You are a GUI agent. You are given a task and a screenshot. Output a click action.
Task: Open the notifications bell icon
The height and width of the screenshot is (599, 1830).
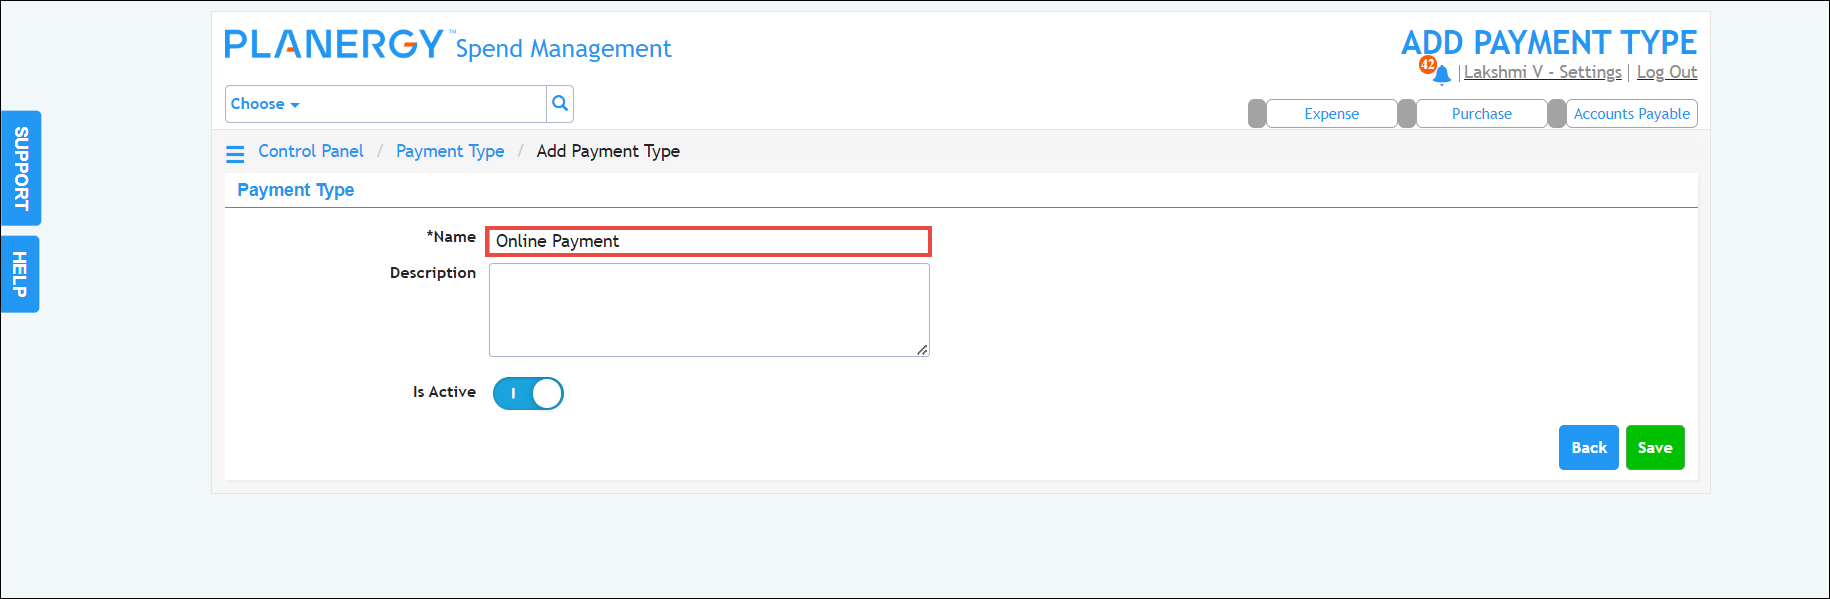[1441, 74]
